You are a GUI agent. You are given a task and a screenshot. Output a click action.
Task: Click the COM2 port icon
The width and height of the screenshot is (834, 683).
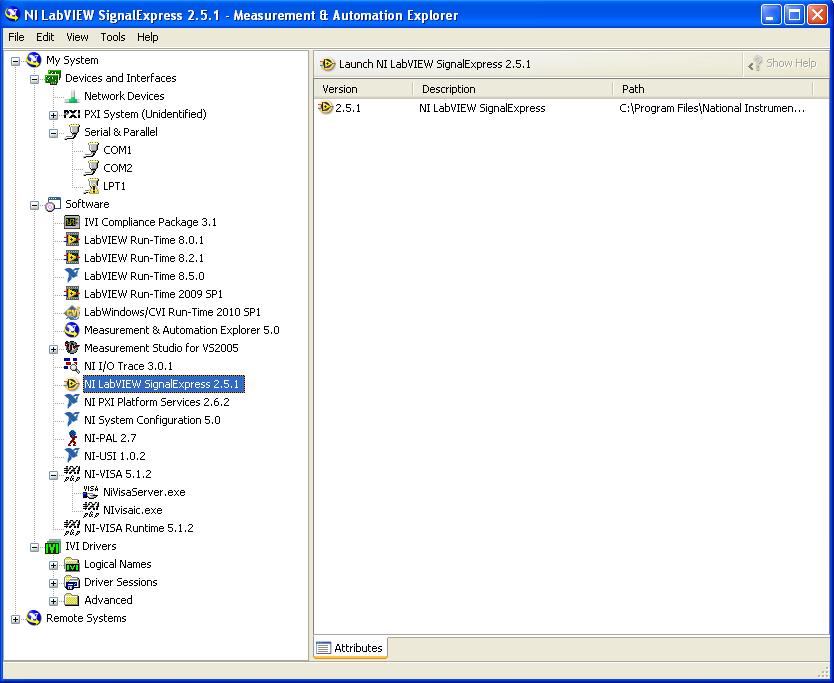click(x=91, y=168)
